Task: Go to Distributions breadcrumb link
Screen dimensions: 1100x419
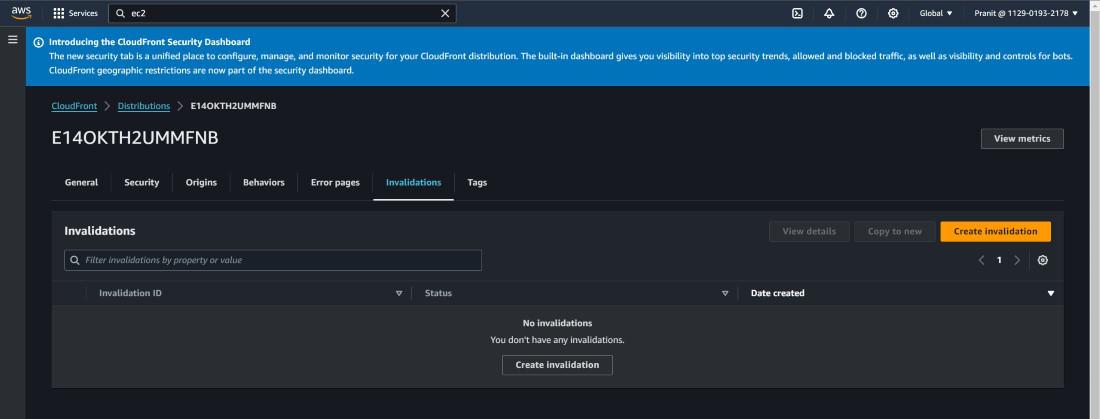Action: pos(144,106)
